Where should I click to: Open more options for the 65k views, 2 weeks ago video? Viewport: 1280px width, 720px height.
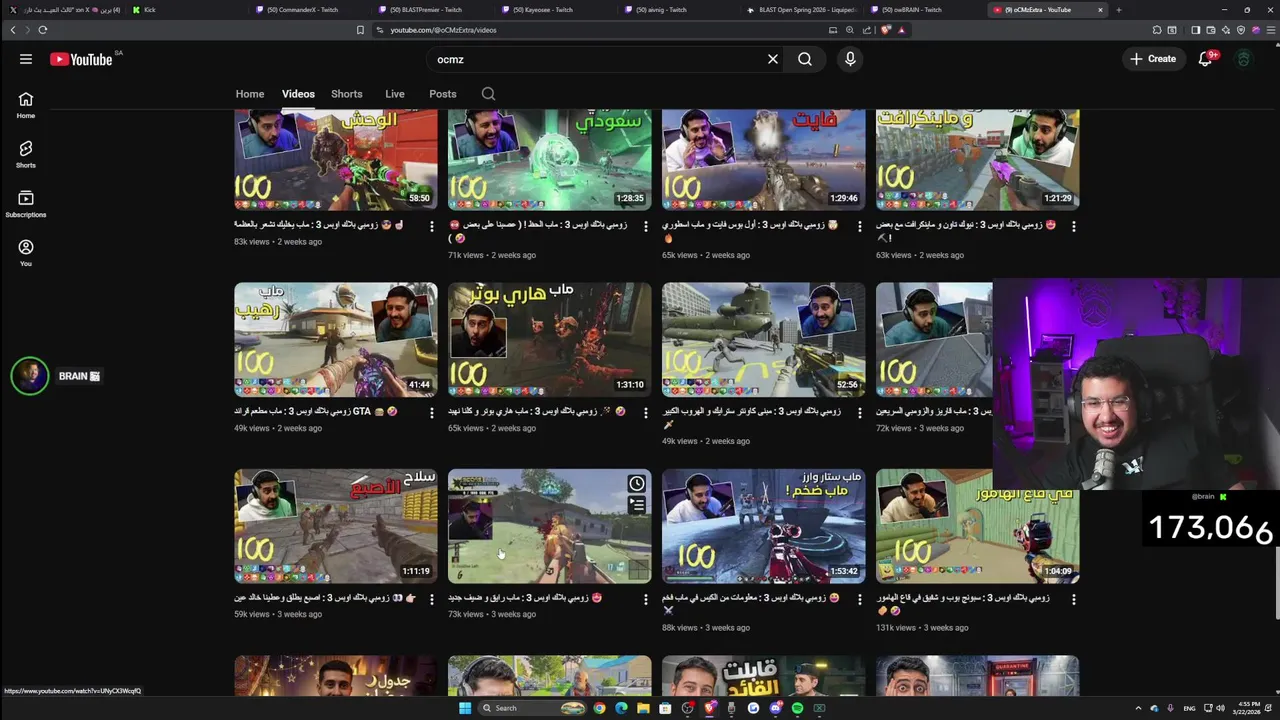pos(860,227)
